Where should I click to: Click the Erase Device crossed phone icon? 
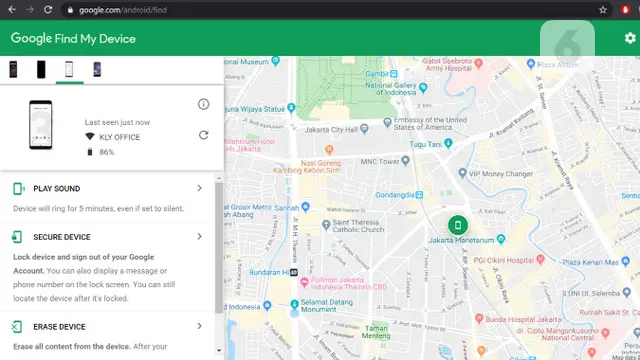(x=17, y=327)
